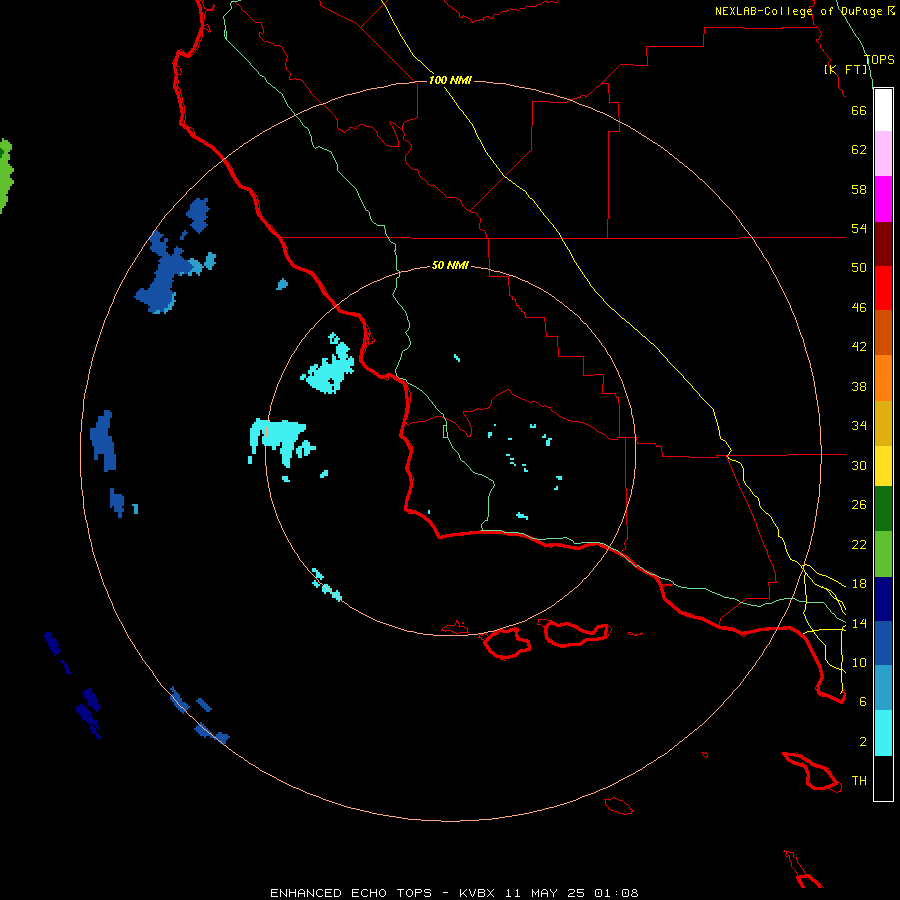
Task: Click the '22' legend value
Action: (859, 544)
